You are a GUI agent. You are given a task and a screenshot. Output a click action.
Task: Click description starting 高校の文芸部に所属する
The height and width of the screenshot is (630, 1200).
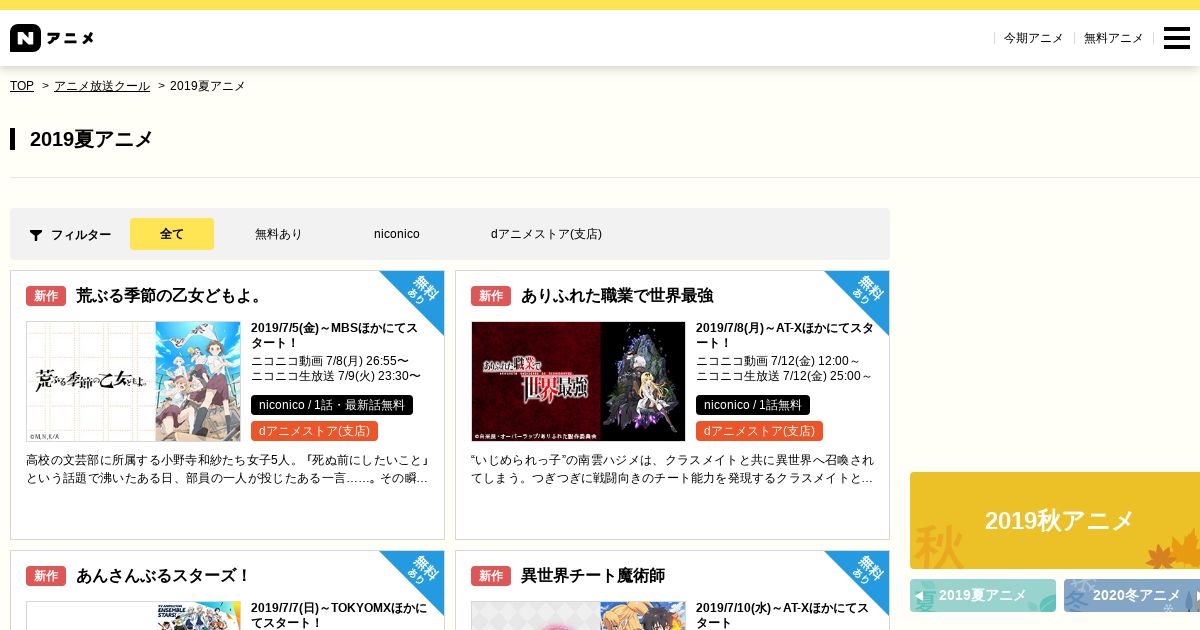coord(227,470)
